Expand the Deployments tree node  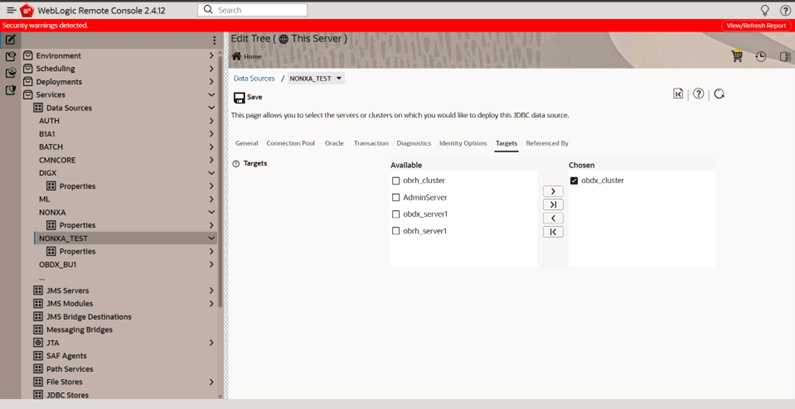click(x=211, y=82)
